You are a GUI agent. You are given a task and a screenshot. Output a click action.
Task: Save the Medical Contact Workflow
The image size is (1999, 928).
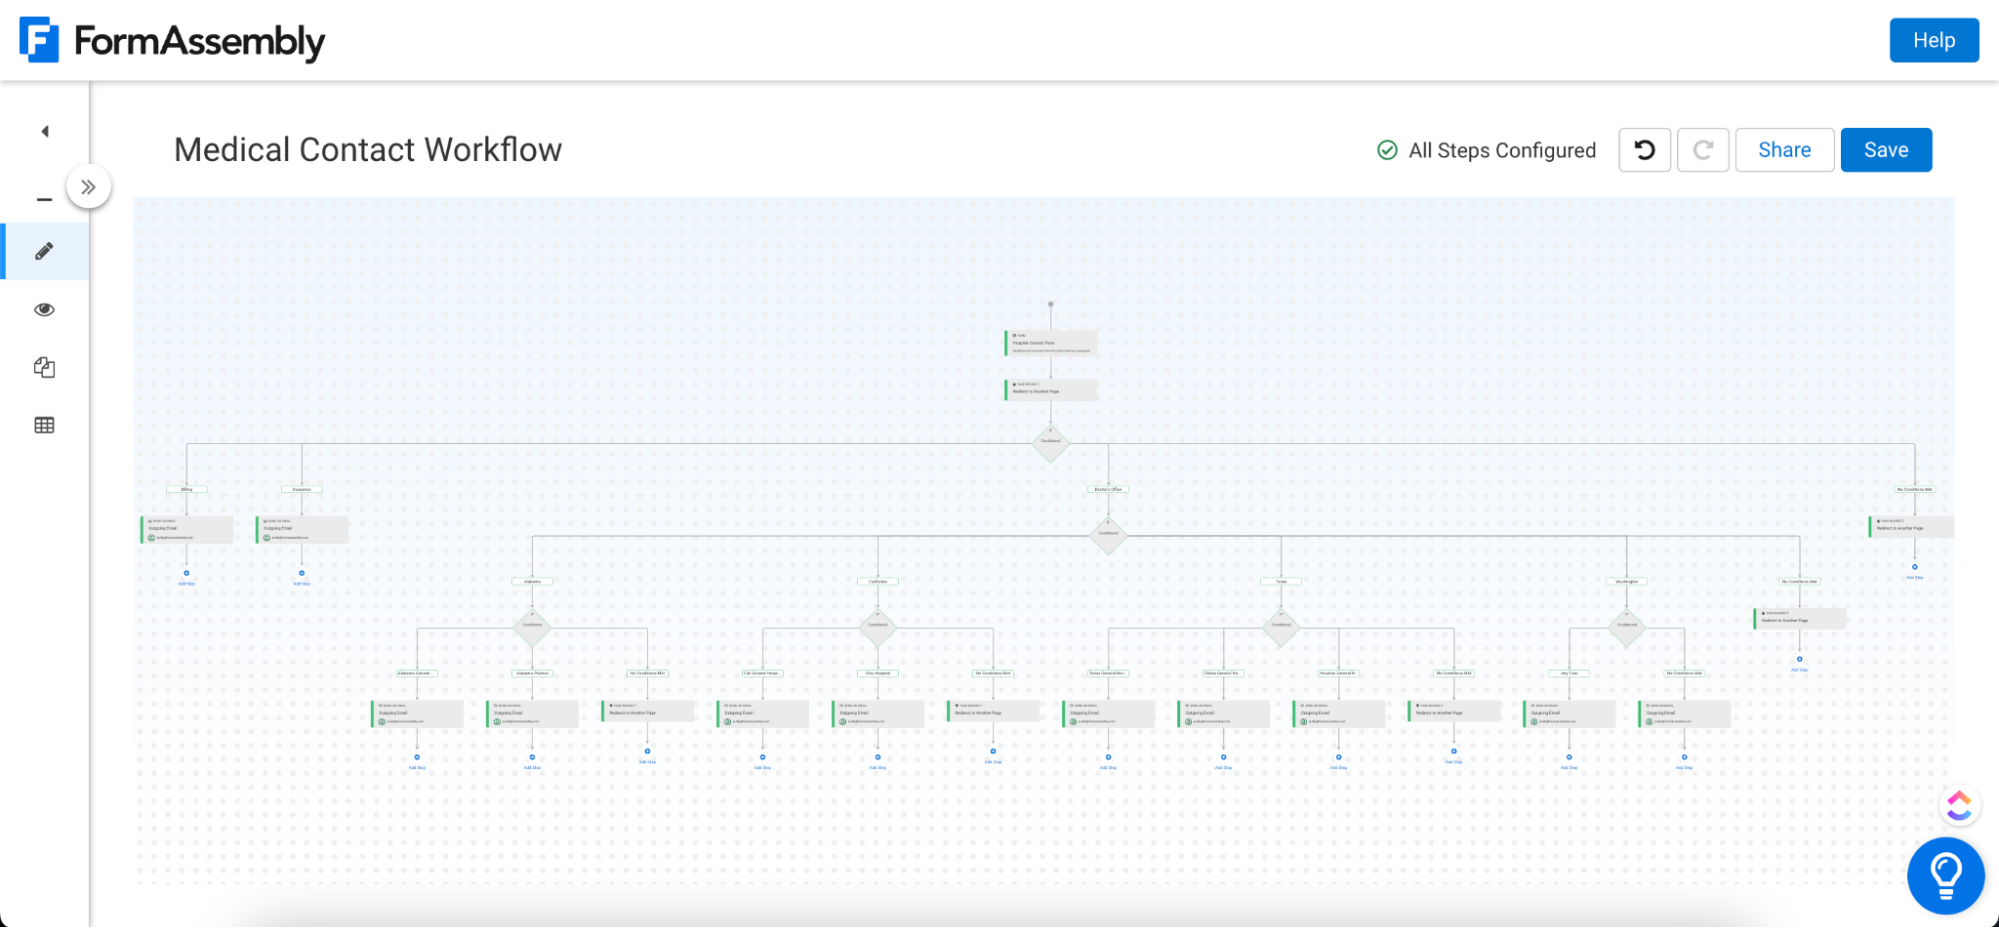(1885, 149)
